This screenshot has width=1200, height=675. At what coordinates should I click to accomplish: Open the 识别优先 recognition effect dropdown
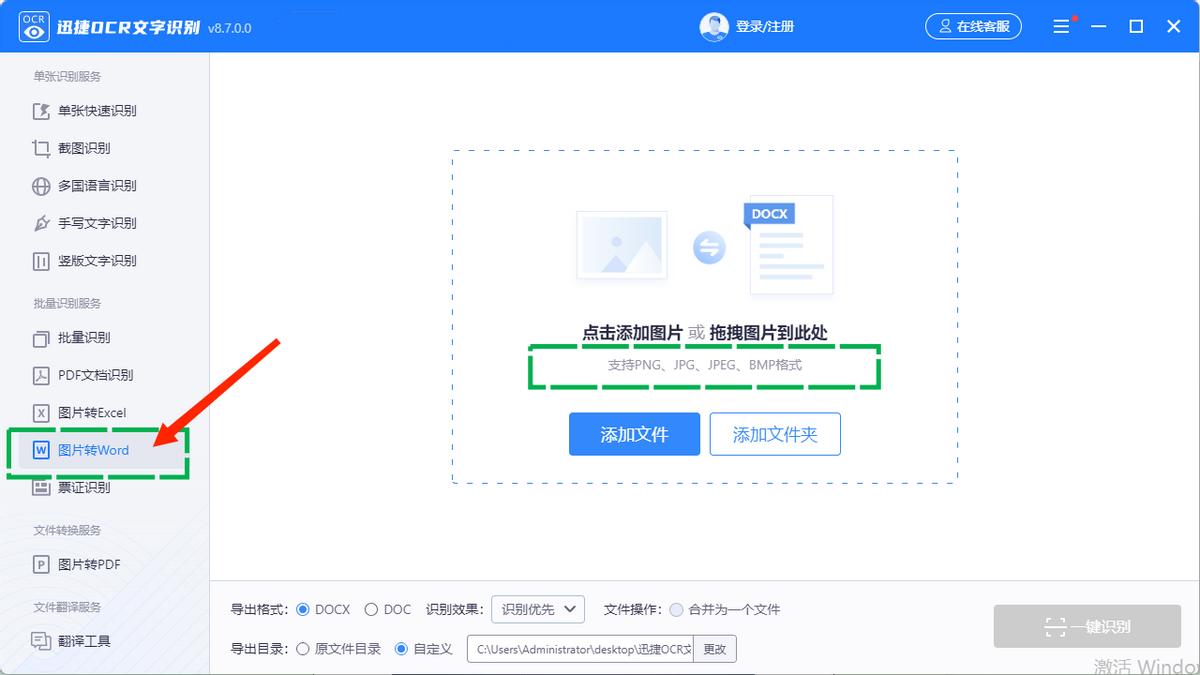535,609
